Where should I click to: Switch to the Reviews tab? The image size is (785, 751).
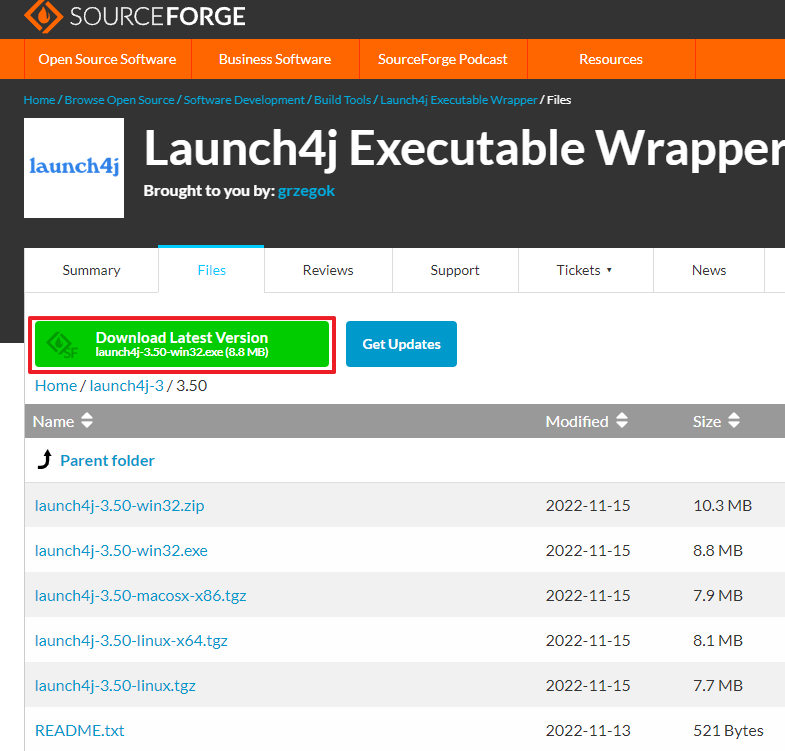328,270
